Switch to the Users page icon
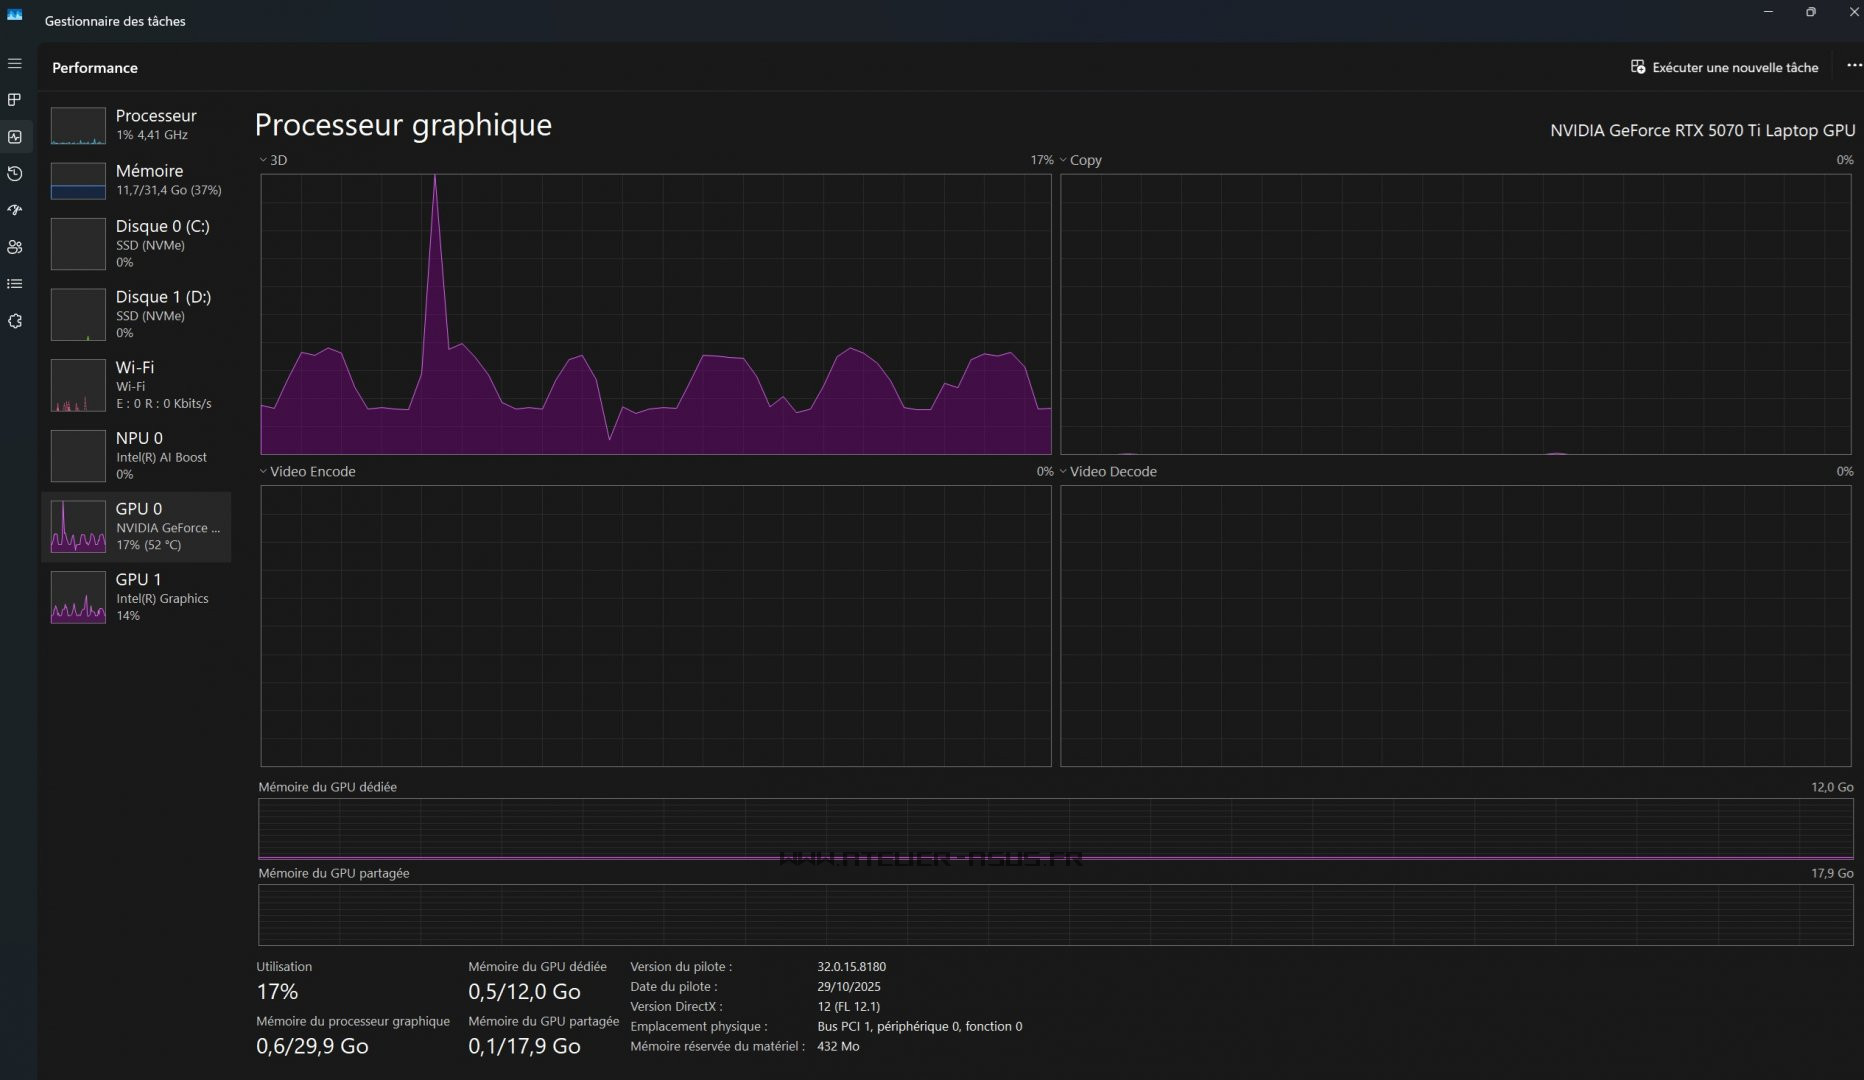Viewport: 1864px width, 1080px height. pyautogui.click(x=15, y=247)
